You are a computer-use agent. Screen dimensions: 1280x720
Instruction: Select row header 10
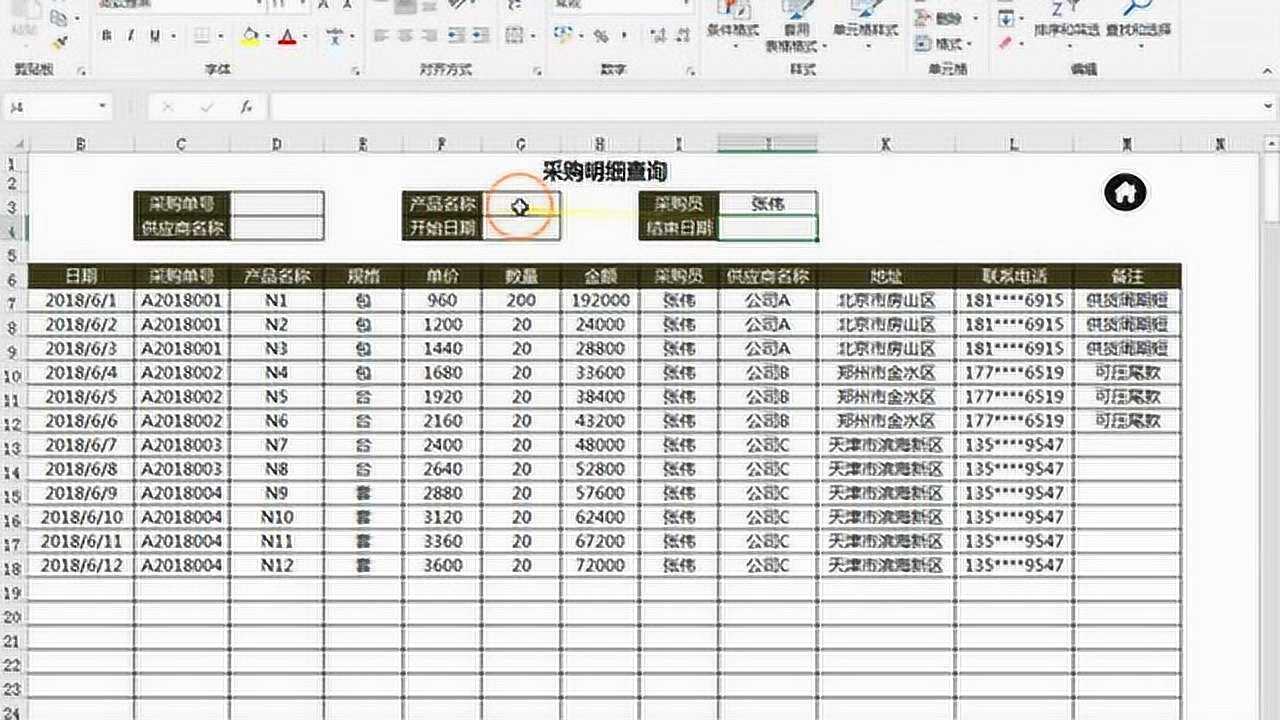[x=13, y=373]
